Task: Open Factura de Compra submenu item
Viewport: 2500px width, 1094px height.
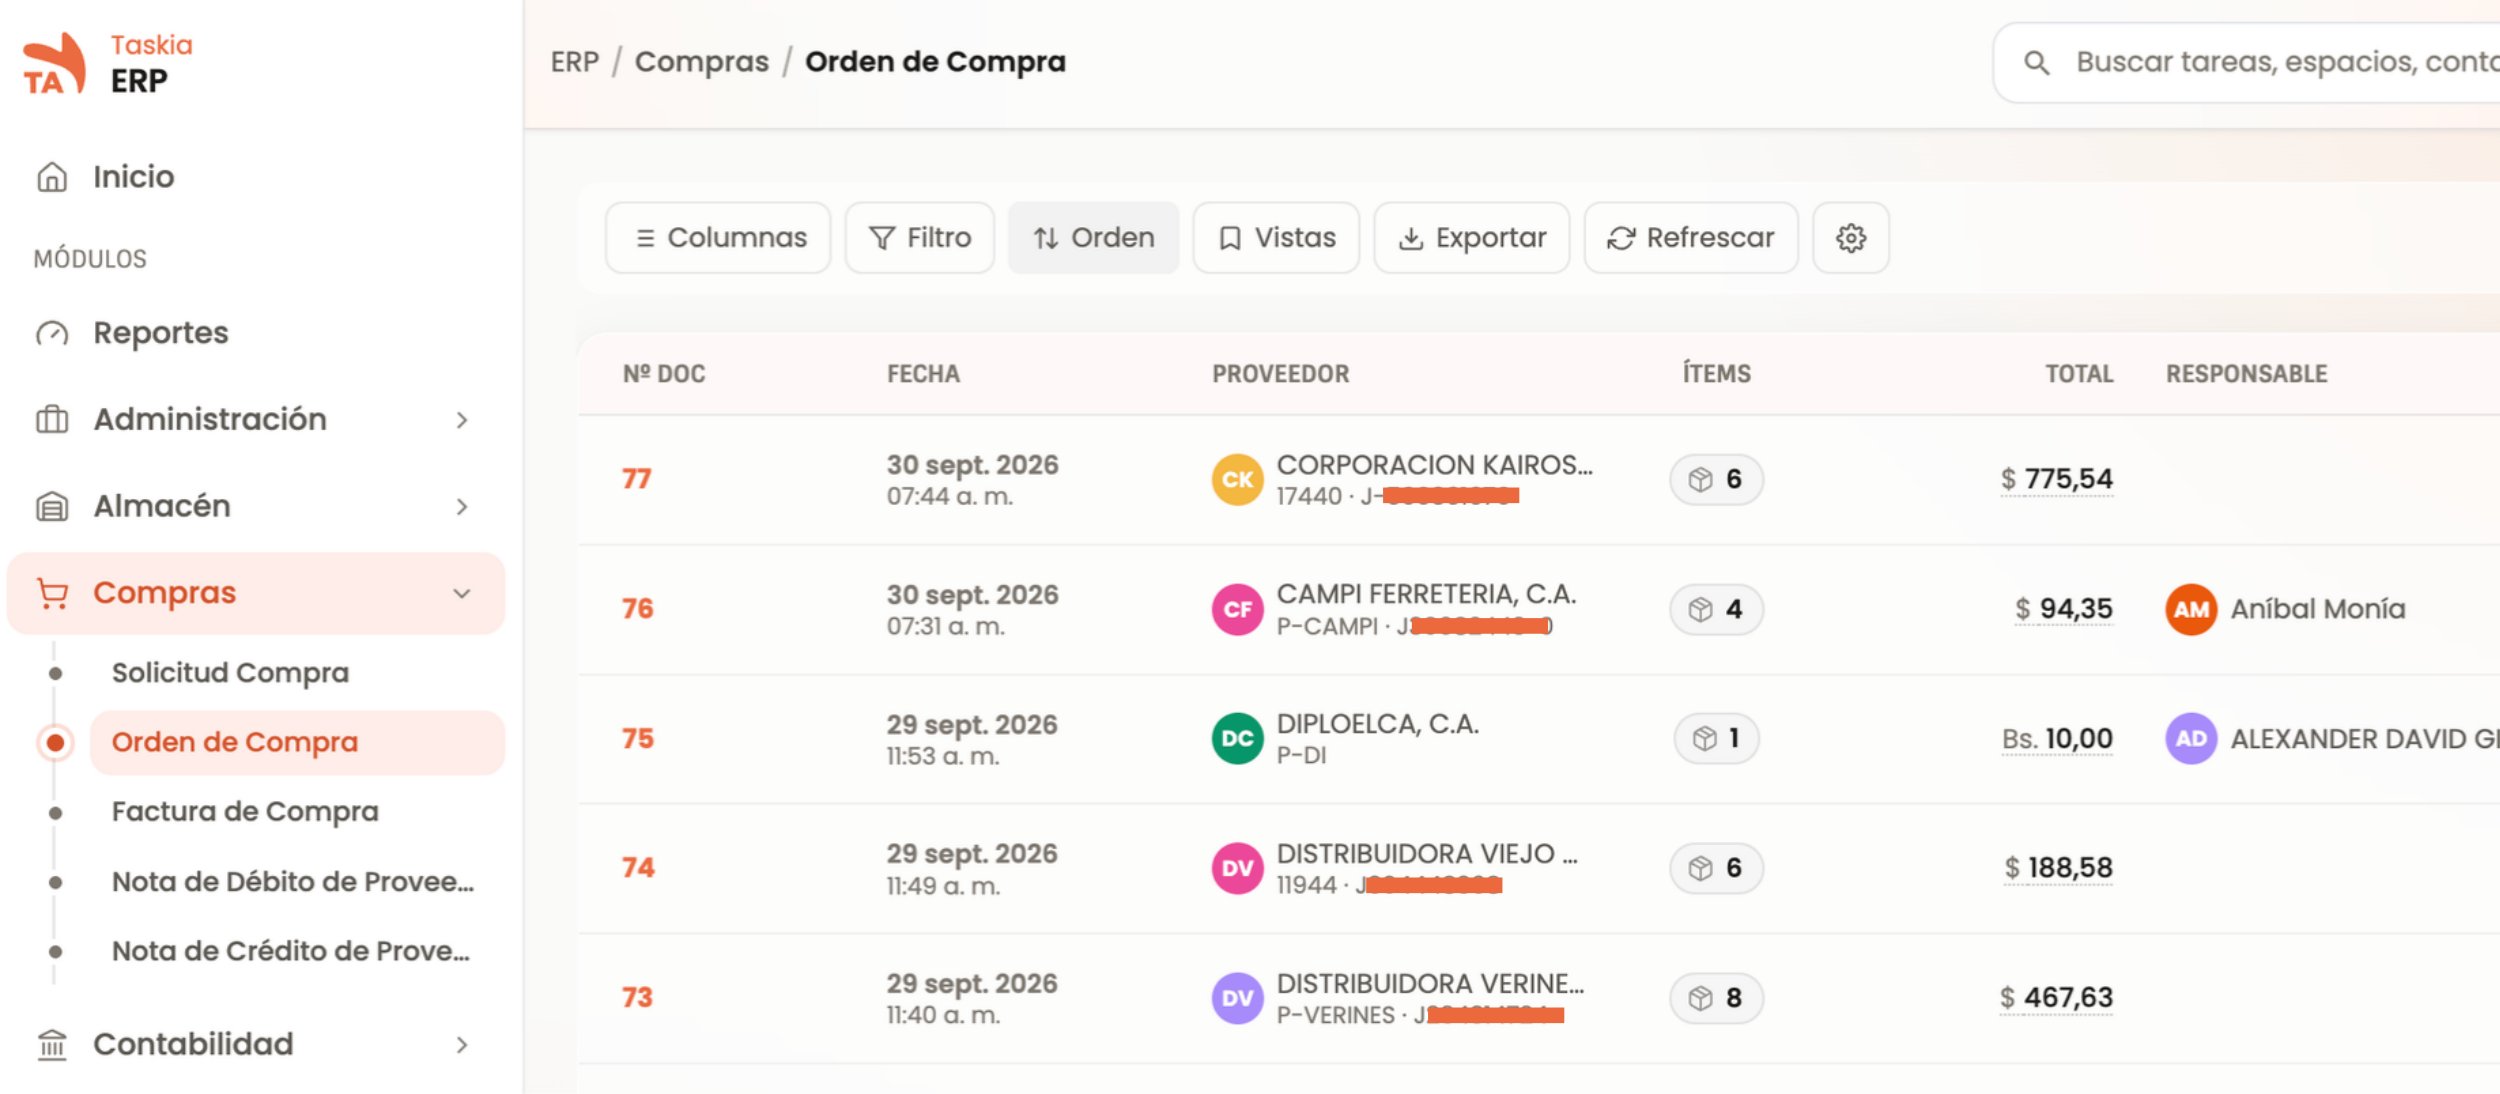Action: click(x=245, y=812)
